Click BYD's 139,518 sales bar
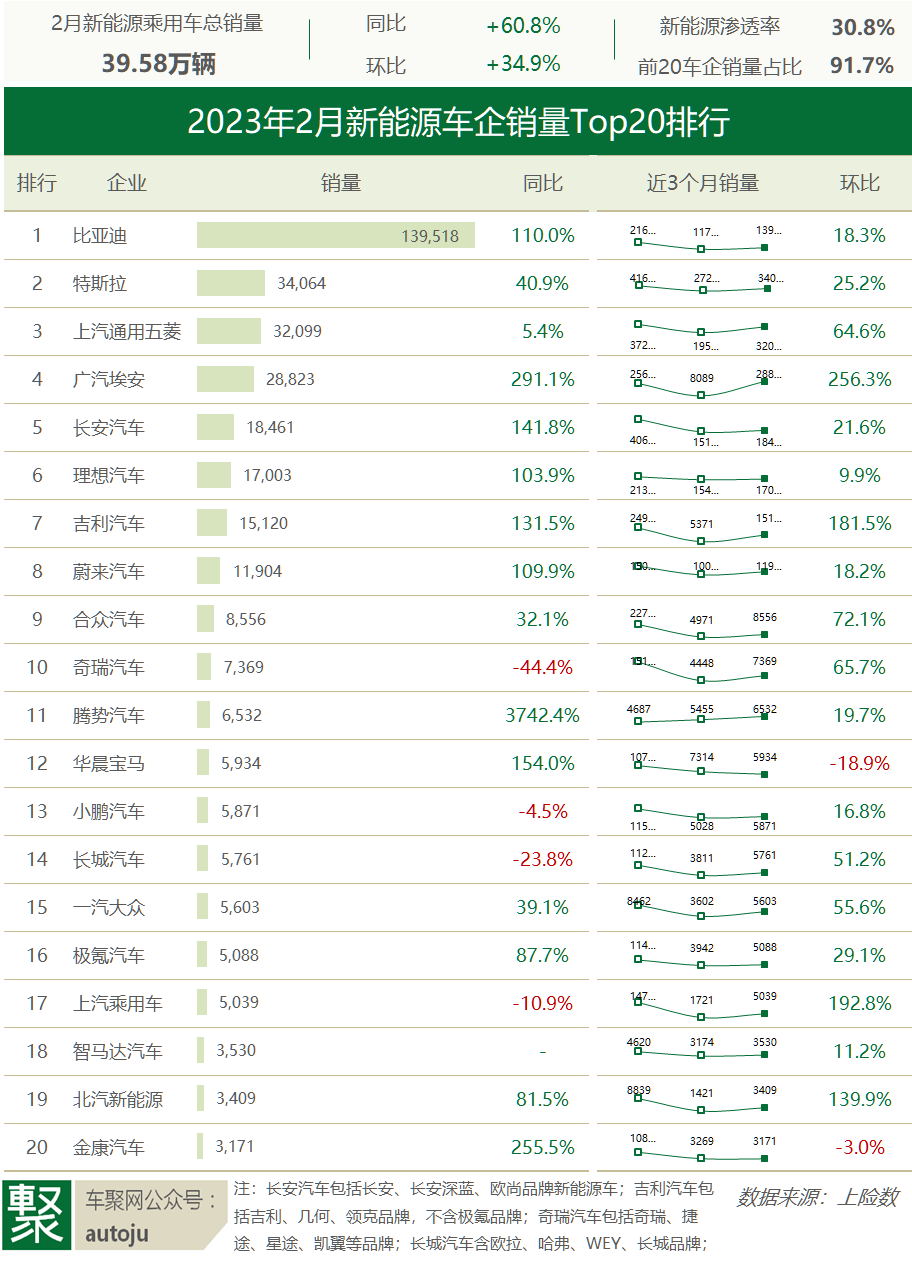 (335, 236)
